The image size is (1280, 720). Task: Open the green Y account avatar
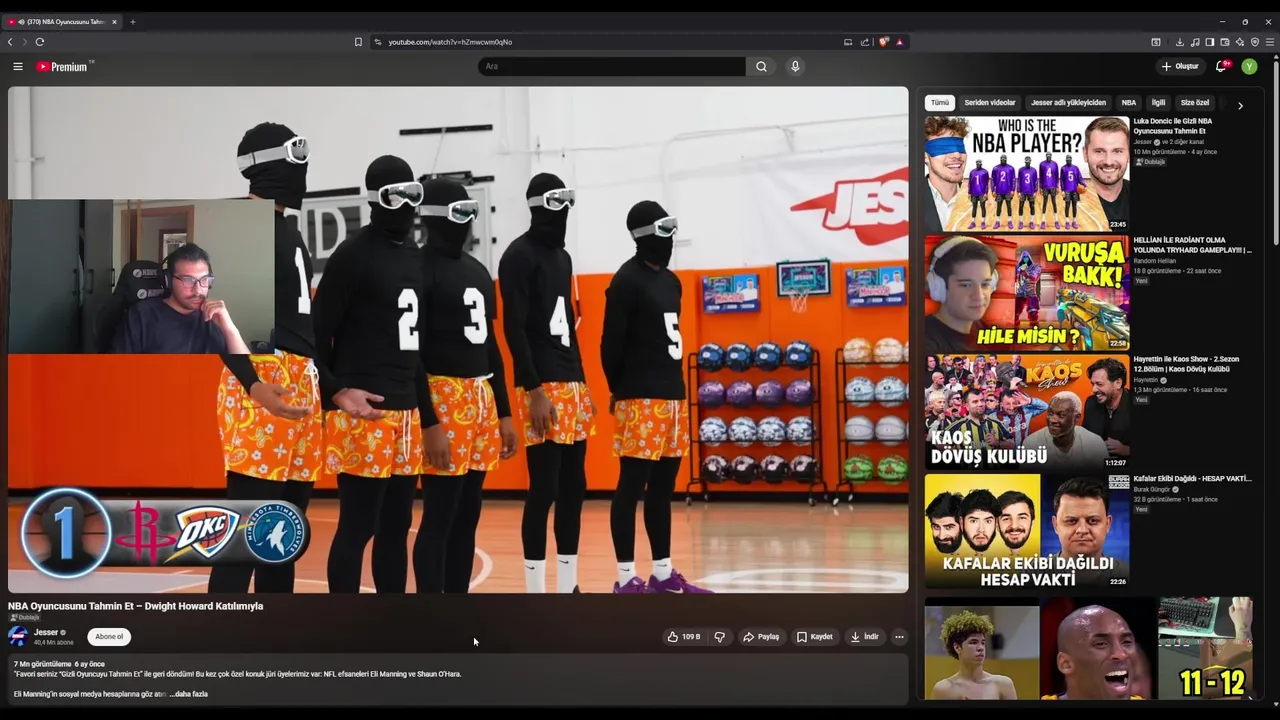1249,66
